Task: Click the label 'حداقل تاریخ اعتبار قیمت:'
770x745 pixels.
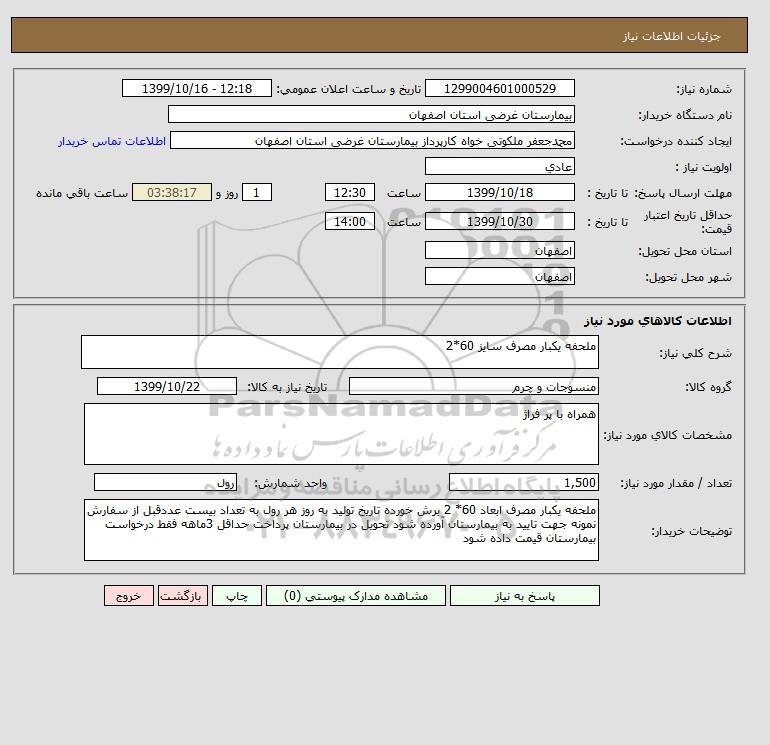Action: click(x=688, y=222)
